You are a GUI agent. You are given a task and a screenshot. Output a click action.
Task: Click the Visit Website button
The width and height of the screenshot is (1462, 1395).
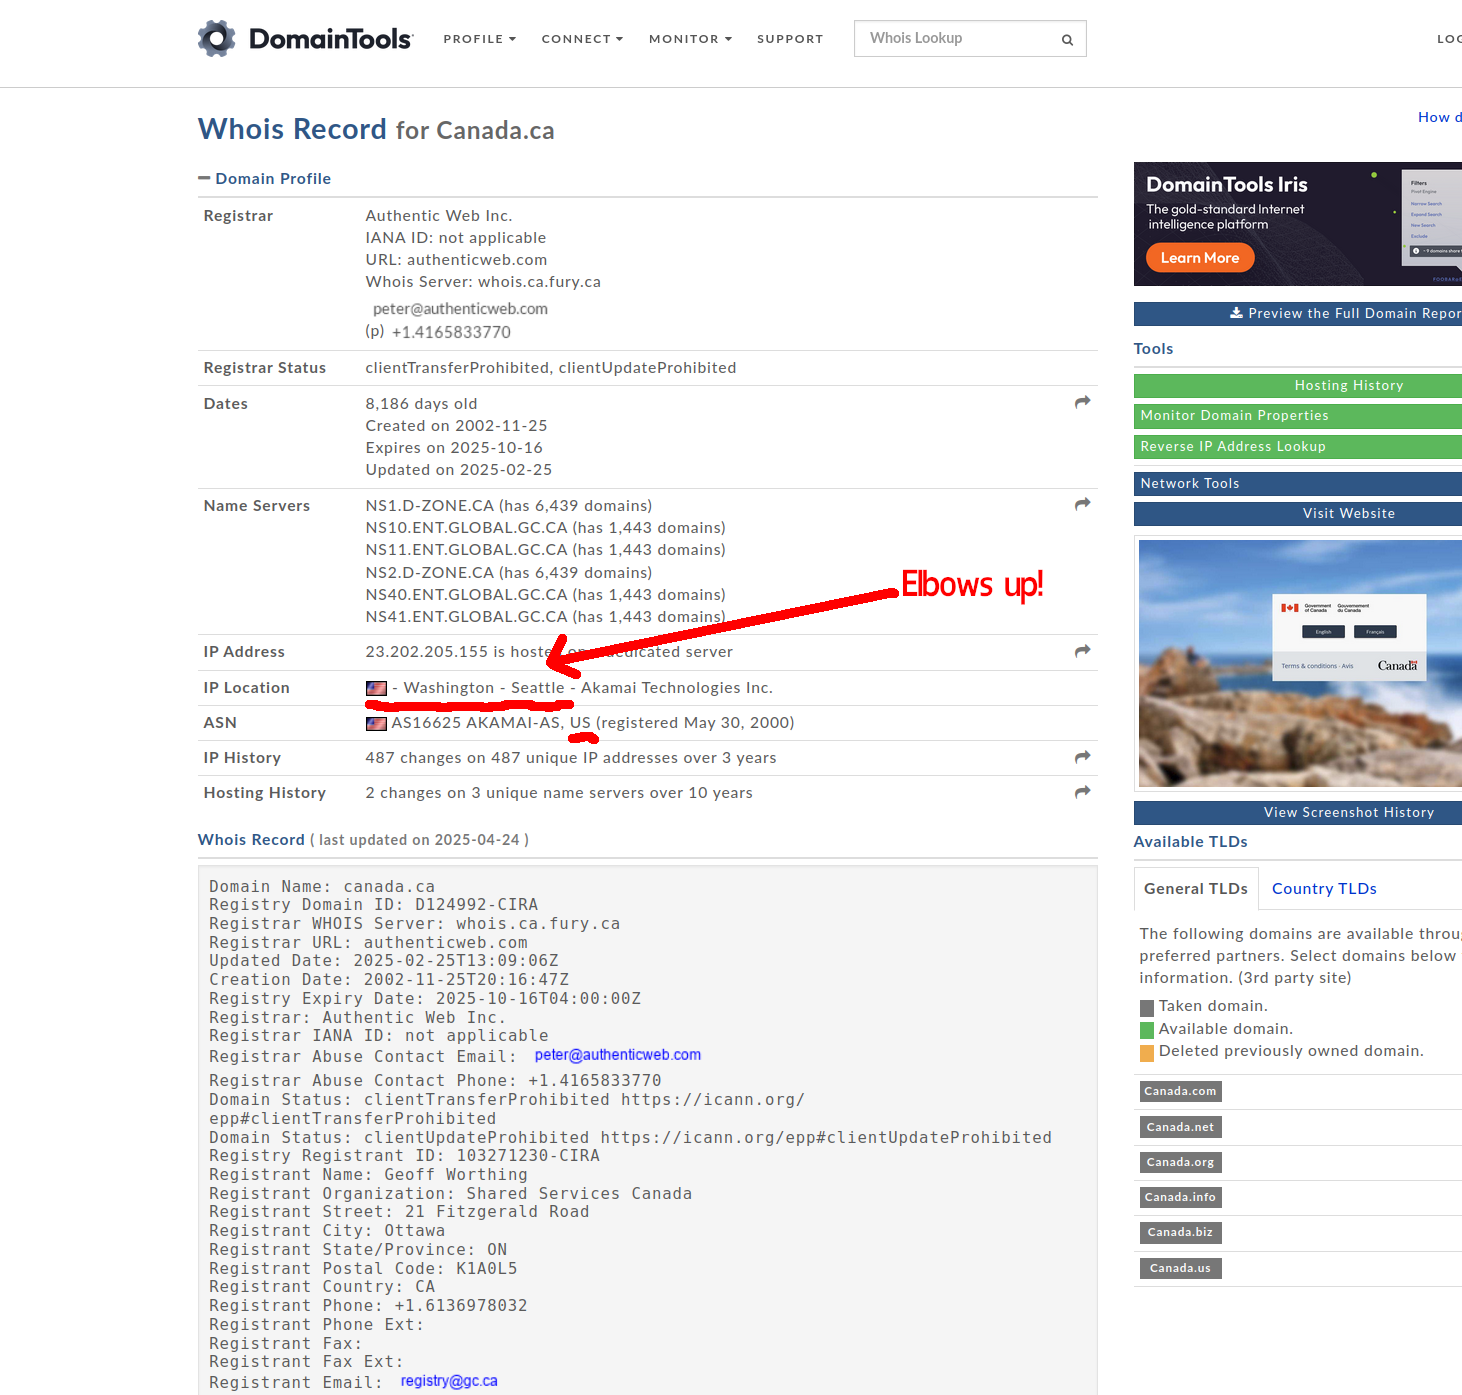(x=1298, y=514)
